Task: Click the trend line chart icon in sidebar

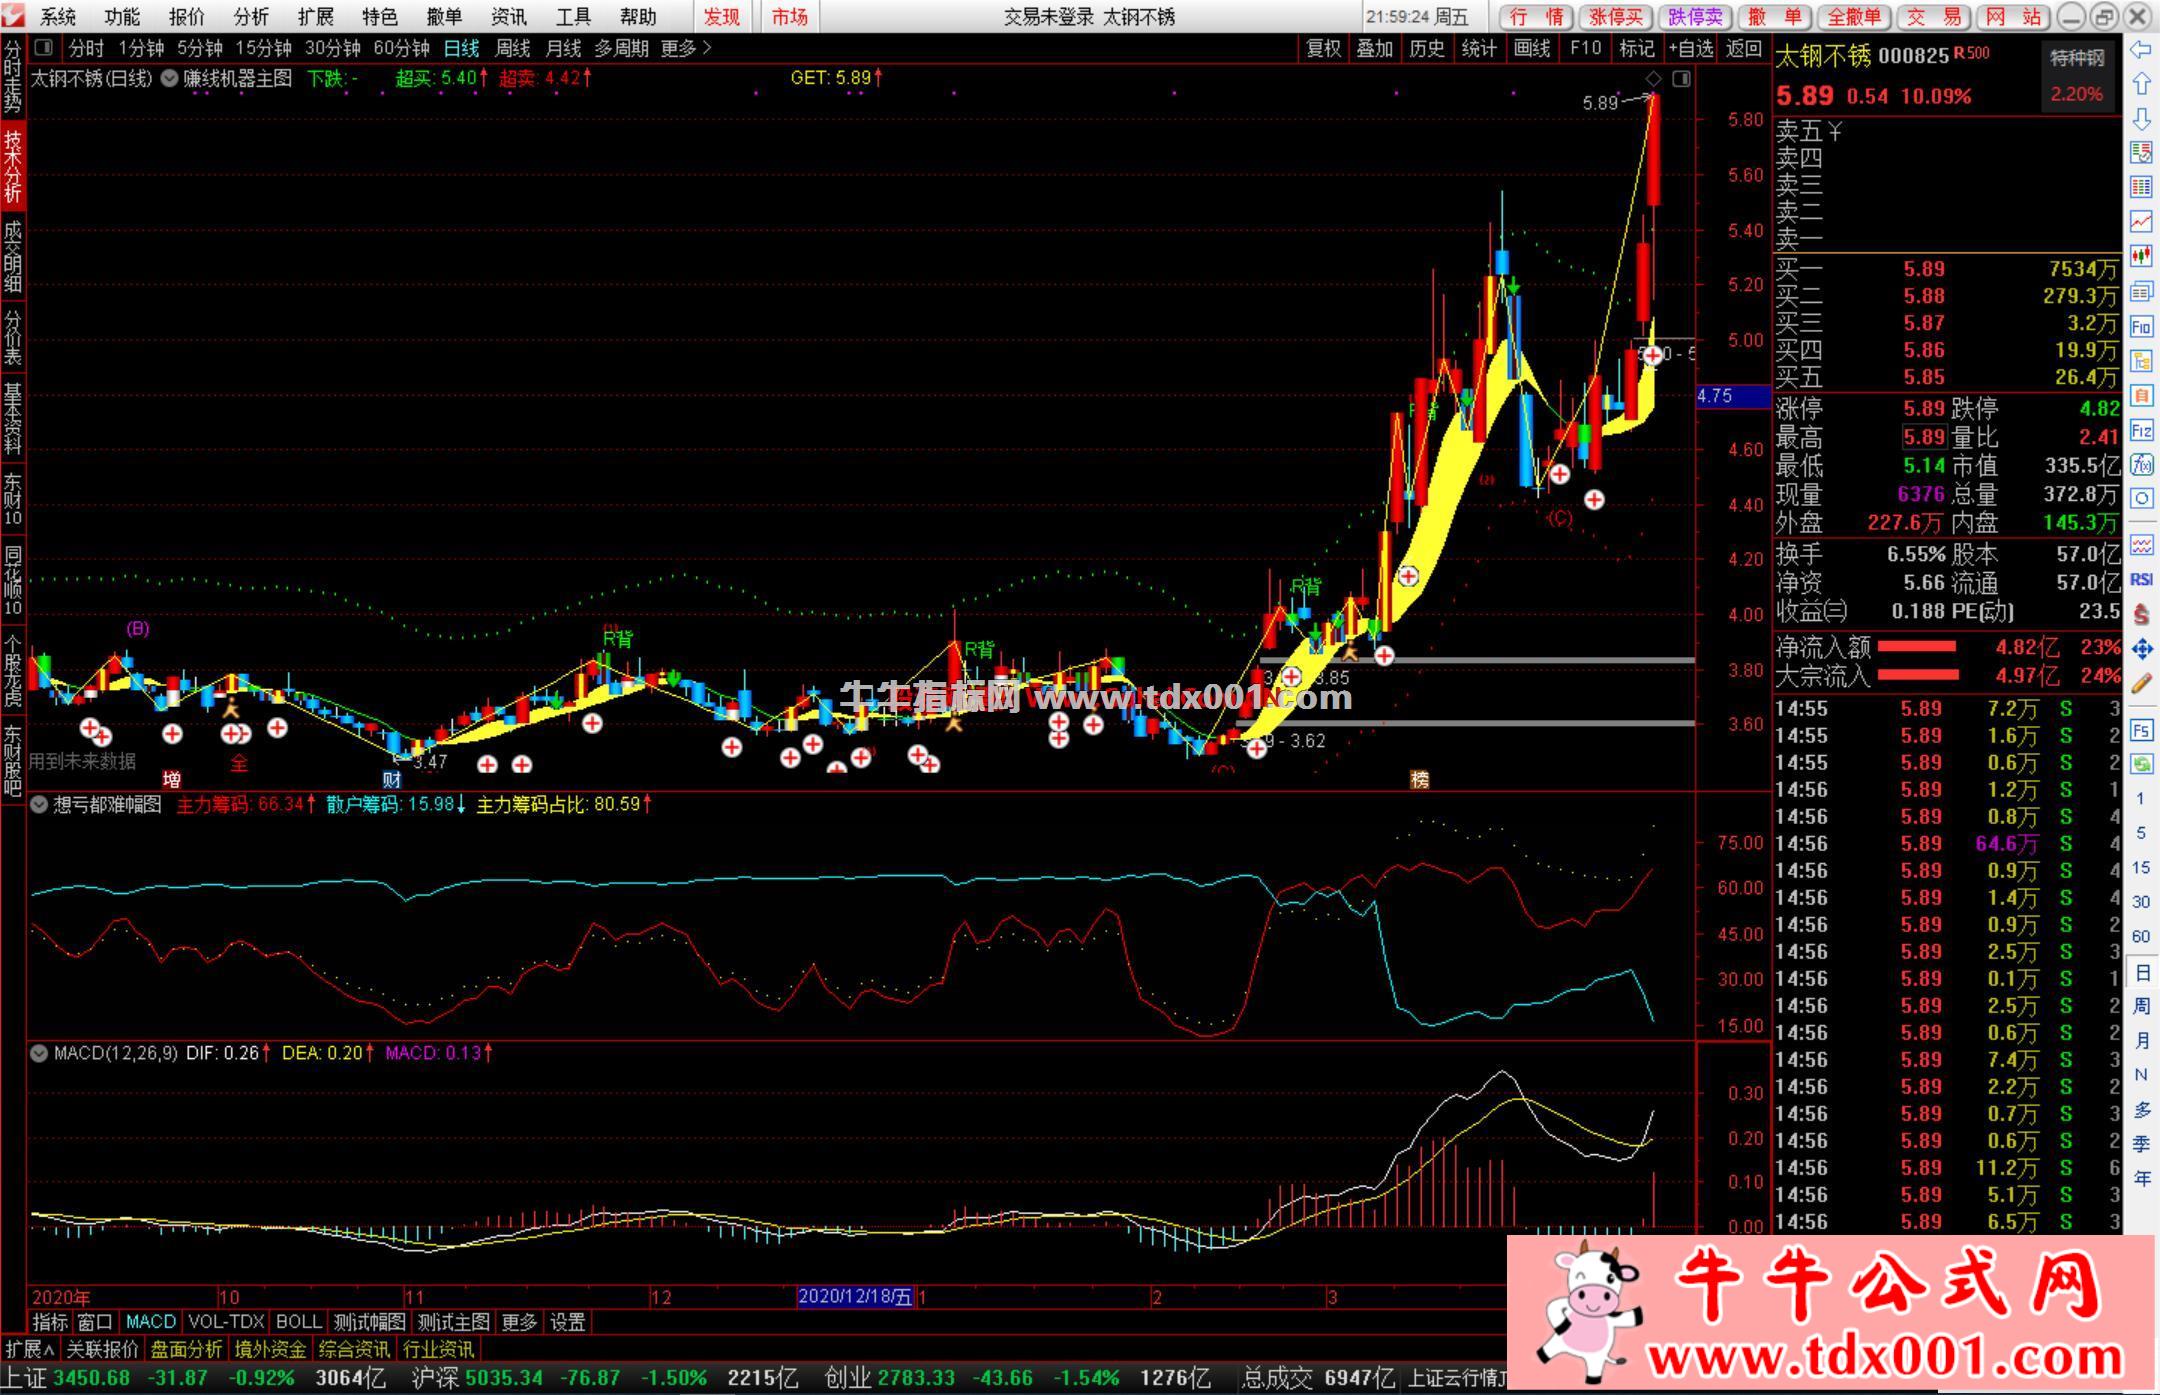Action: coord(2141,221)
